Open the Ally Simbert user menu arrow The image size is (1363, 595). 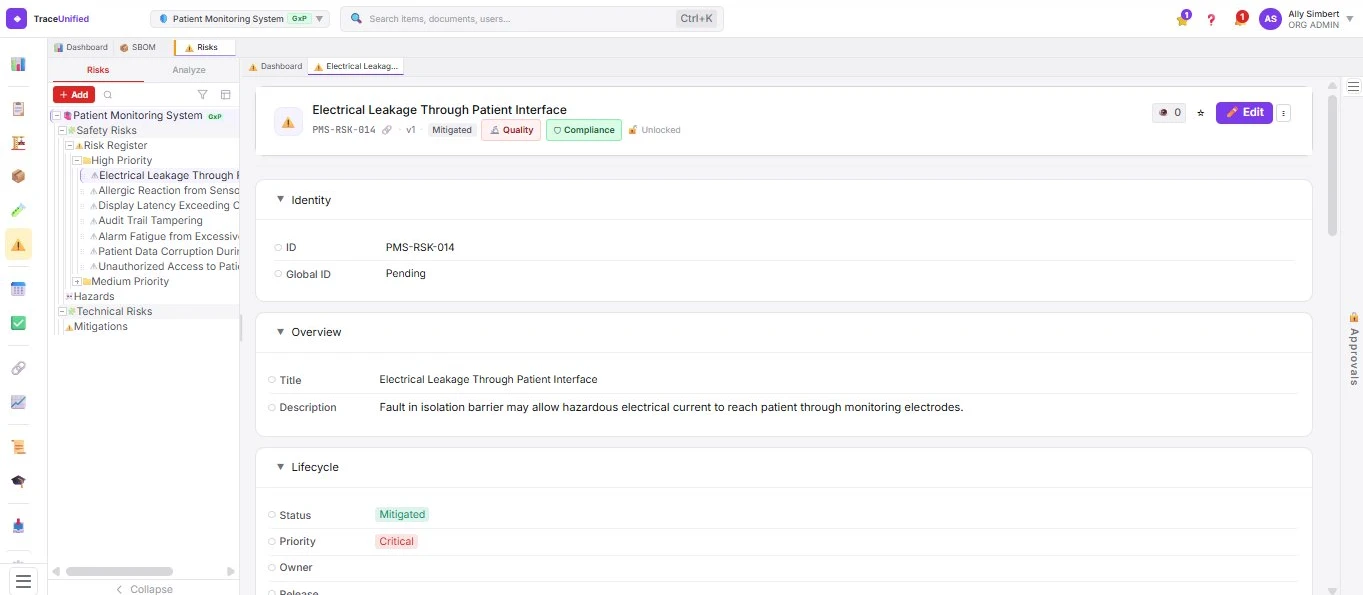(1350, 19)
